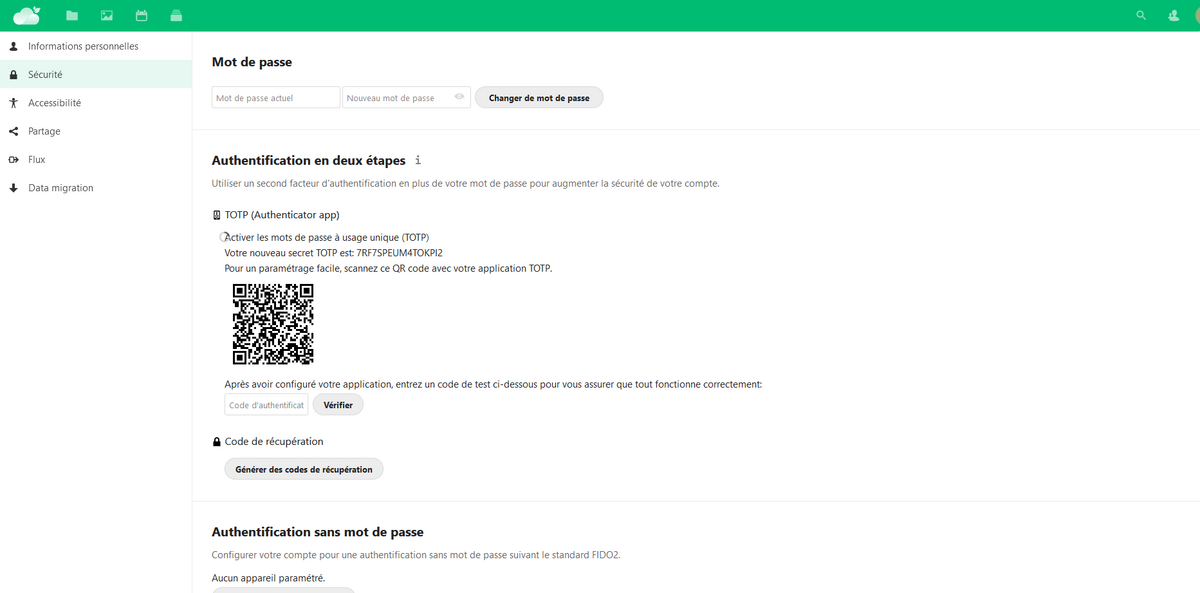Click the Vérifier button
This screenshot has width=1200, height=593.
point(338,405)
